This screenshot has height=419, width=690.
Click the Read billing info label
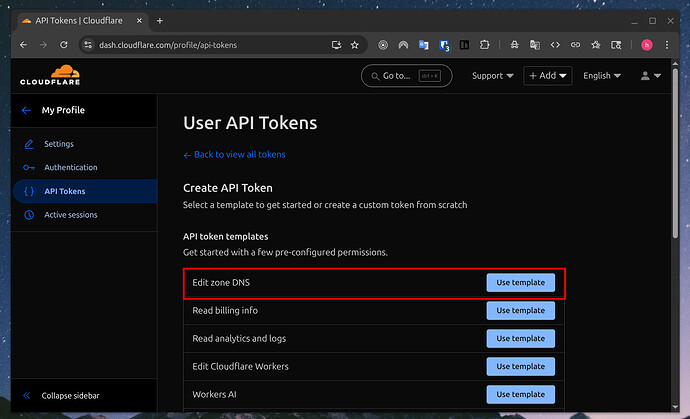225,311
